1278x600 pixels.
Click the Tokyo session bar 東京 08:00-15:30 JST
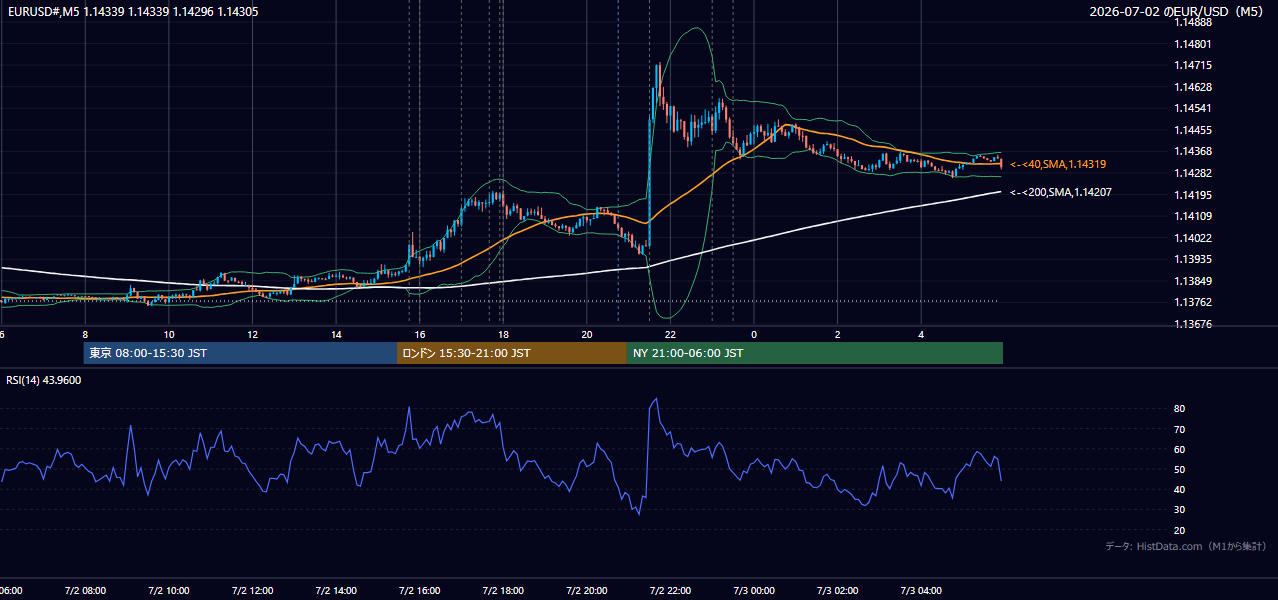coord(240,353)
